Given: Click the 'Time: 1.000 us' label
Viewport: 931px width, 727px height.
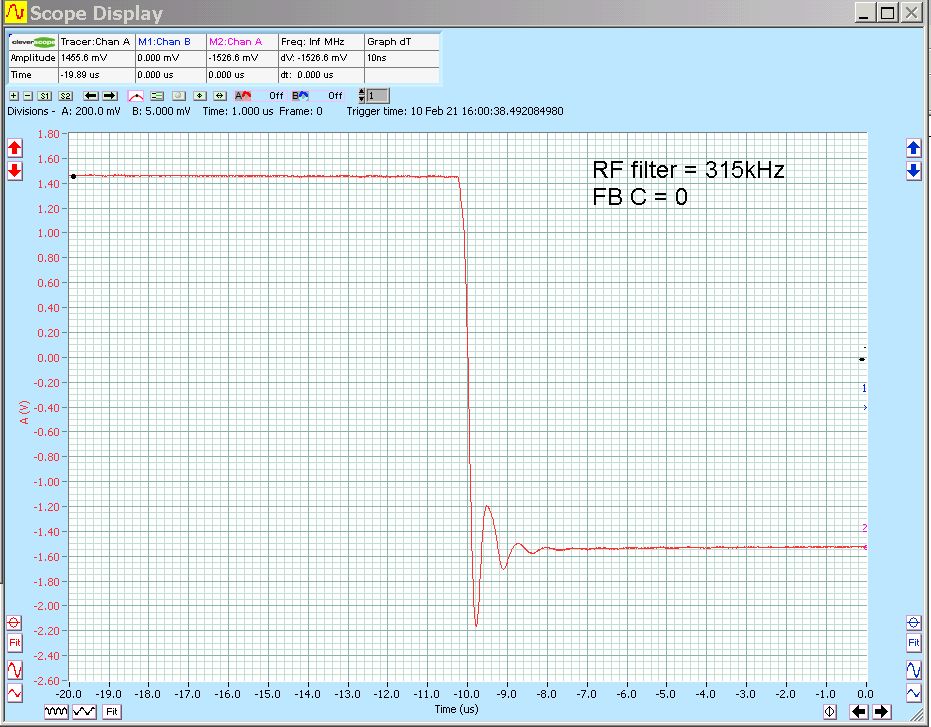Looking at the screenshot, I should click(x=238, y=111).
